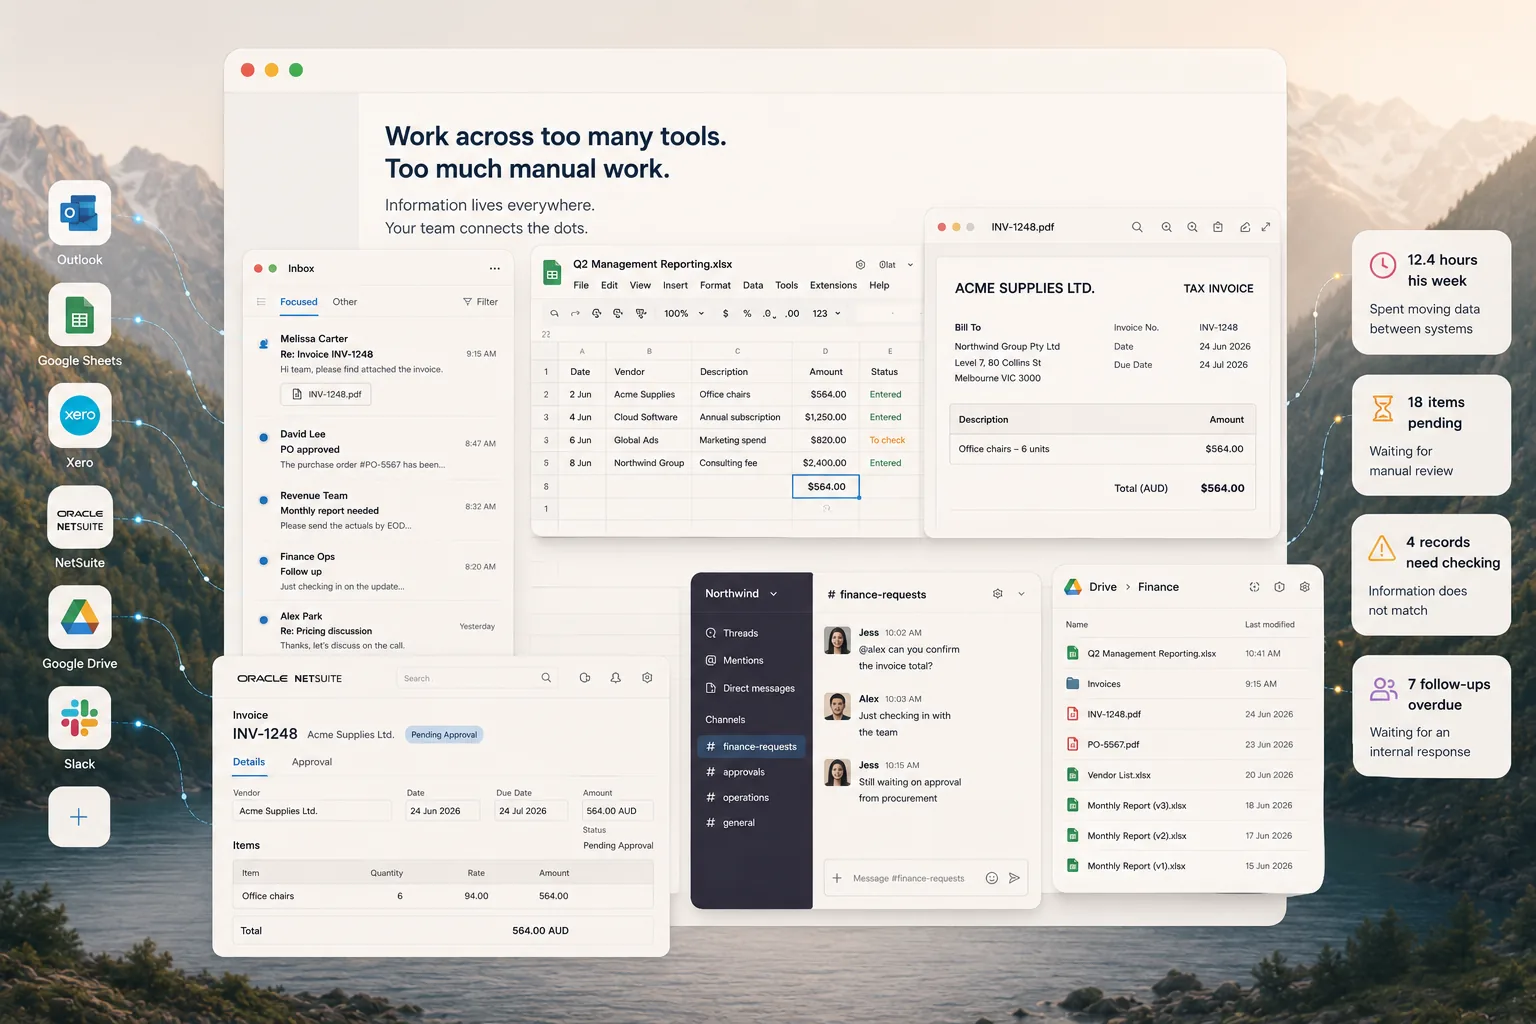
Task: Open the Data menu in the spreadsheet
Action: [x=753, y=285]
